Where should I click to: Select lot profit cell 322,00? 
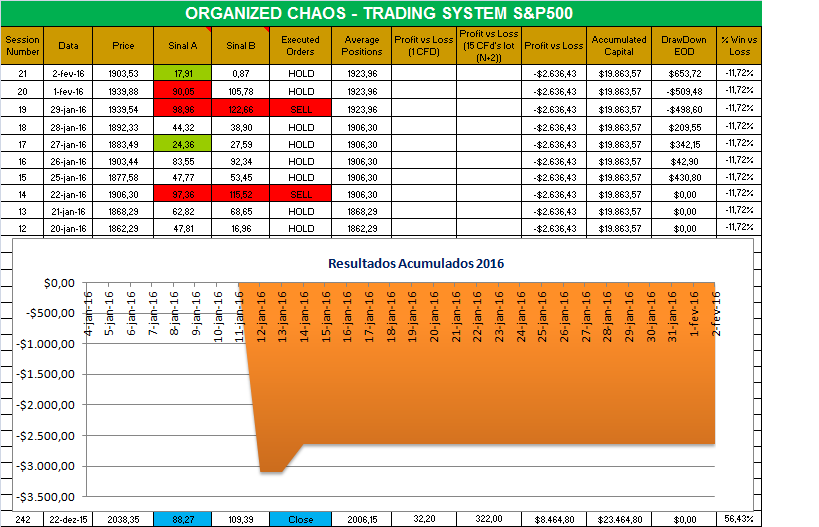(x=489, y=519)
